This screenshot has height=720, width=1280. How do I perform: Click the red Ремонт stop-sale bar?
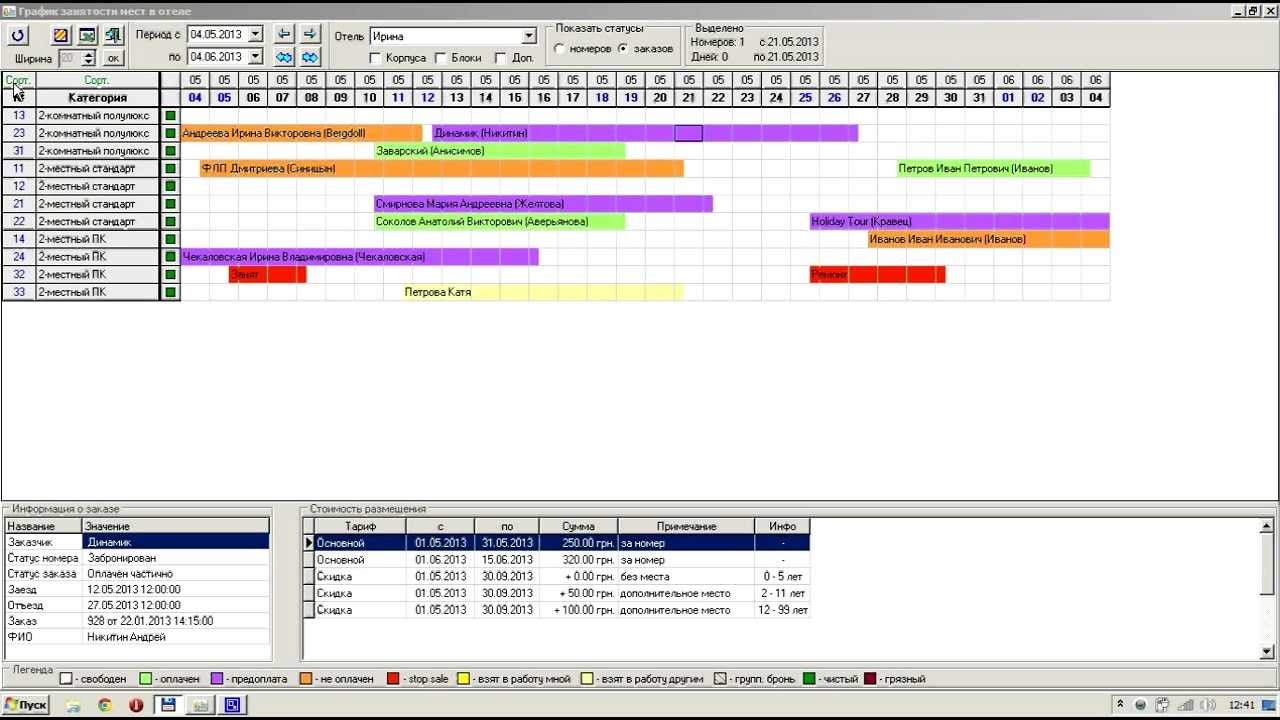pyautogui.click(x=877, y=275)
